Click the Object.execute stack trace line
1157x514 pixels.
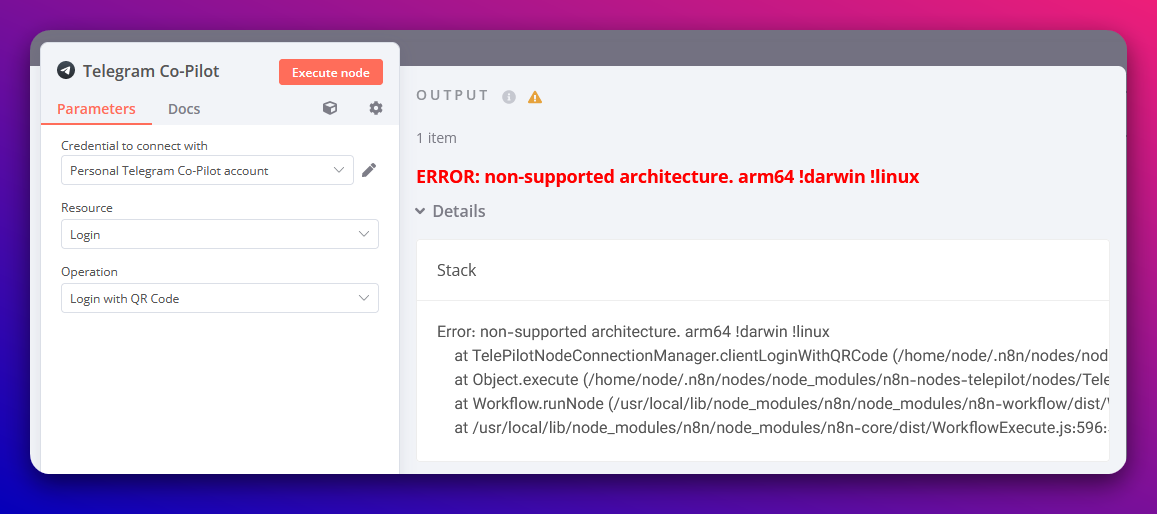[x=780, y=380]
